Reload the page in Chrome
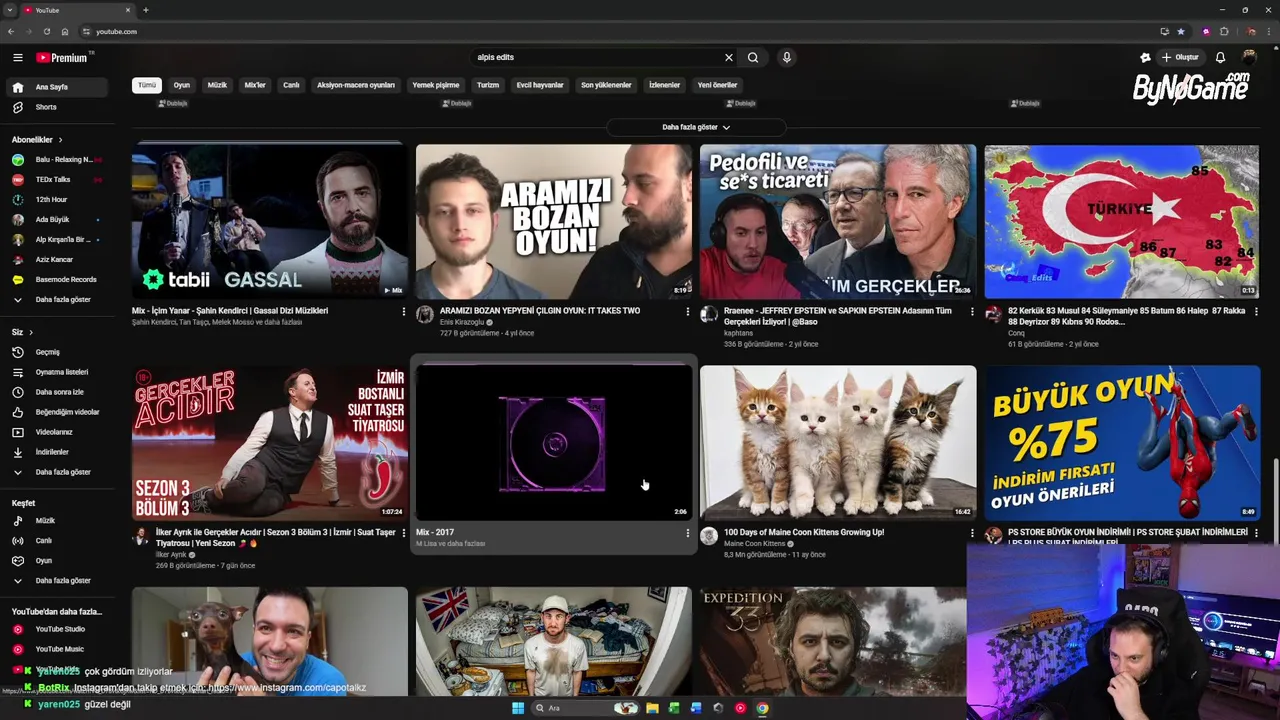Screen dimensions: 1280x720 point(47,31)
